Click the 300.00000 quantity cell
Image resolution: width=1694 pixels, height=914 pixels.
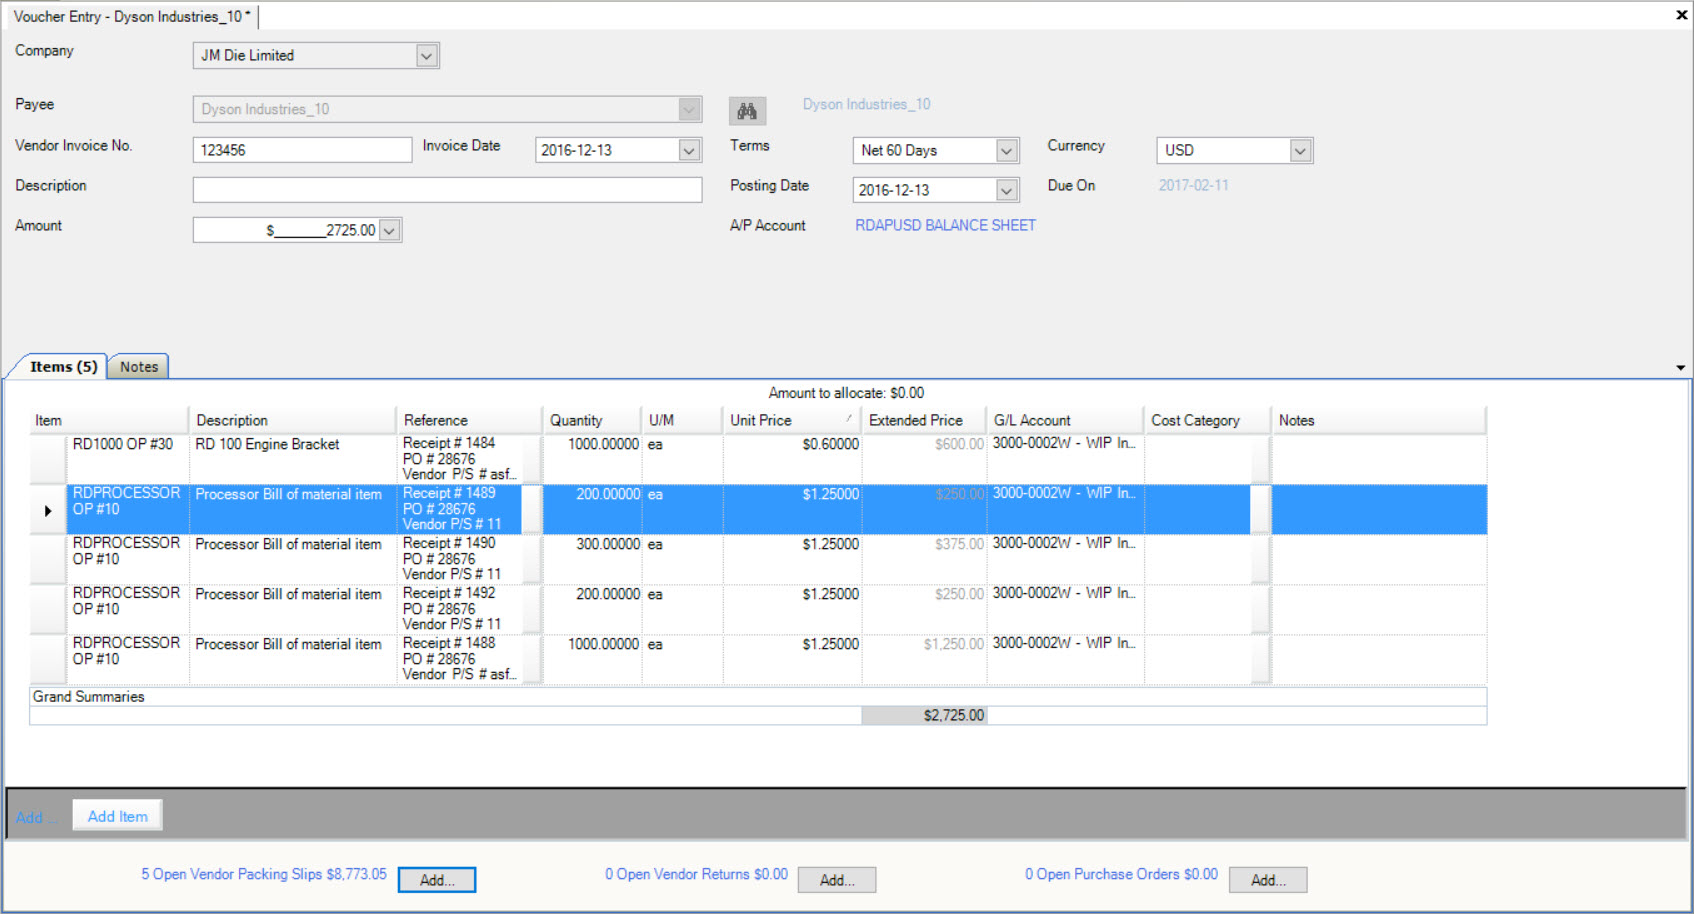(592, 559)
